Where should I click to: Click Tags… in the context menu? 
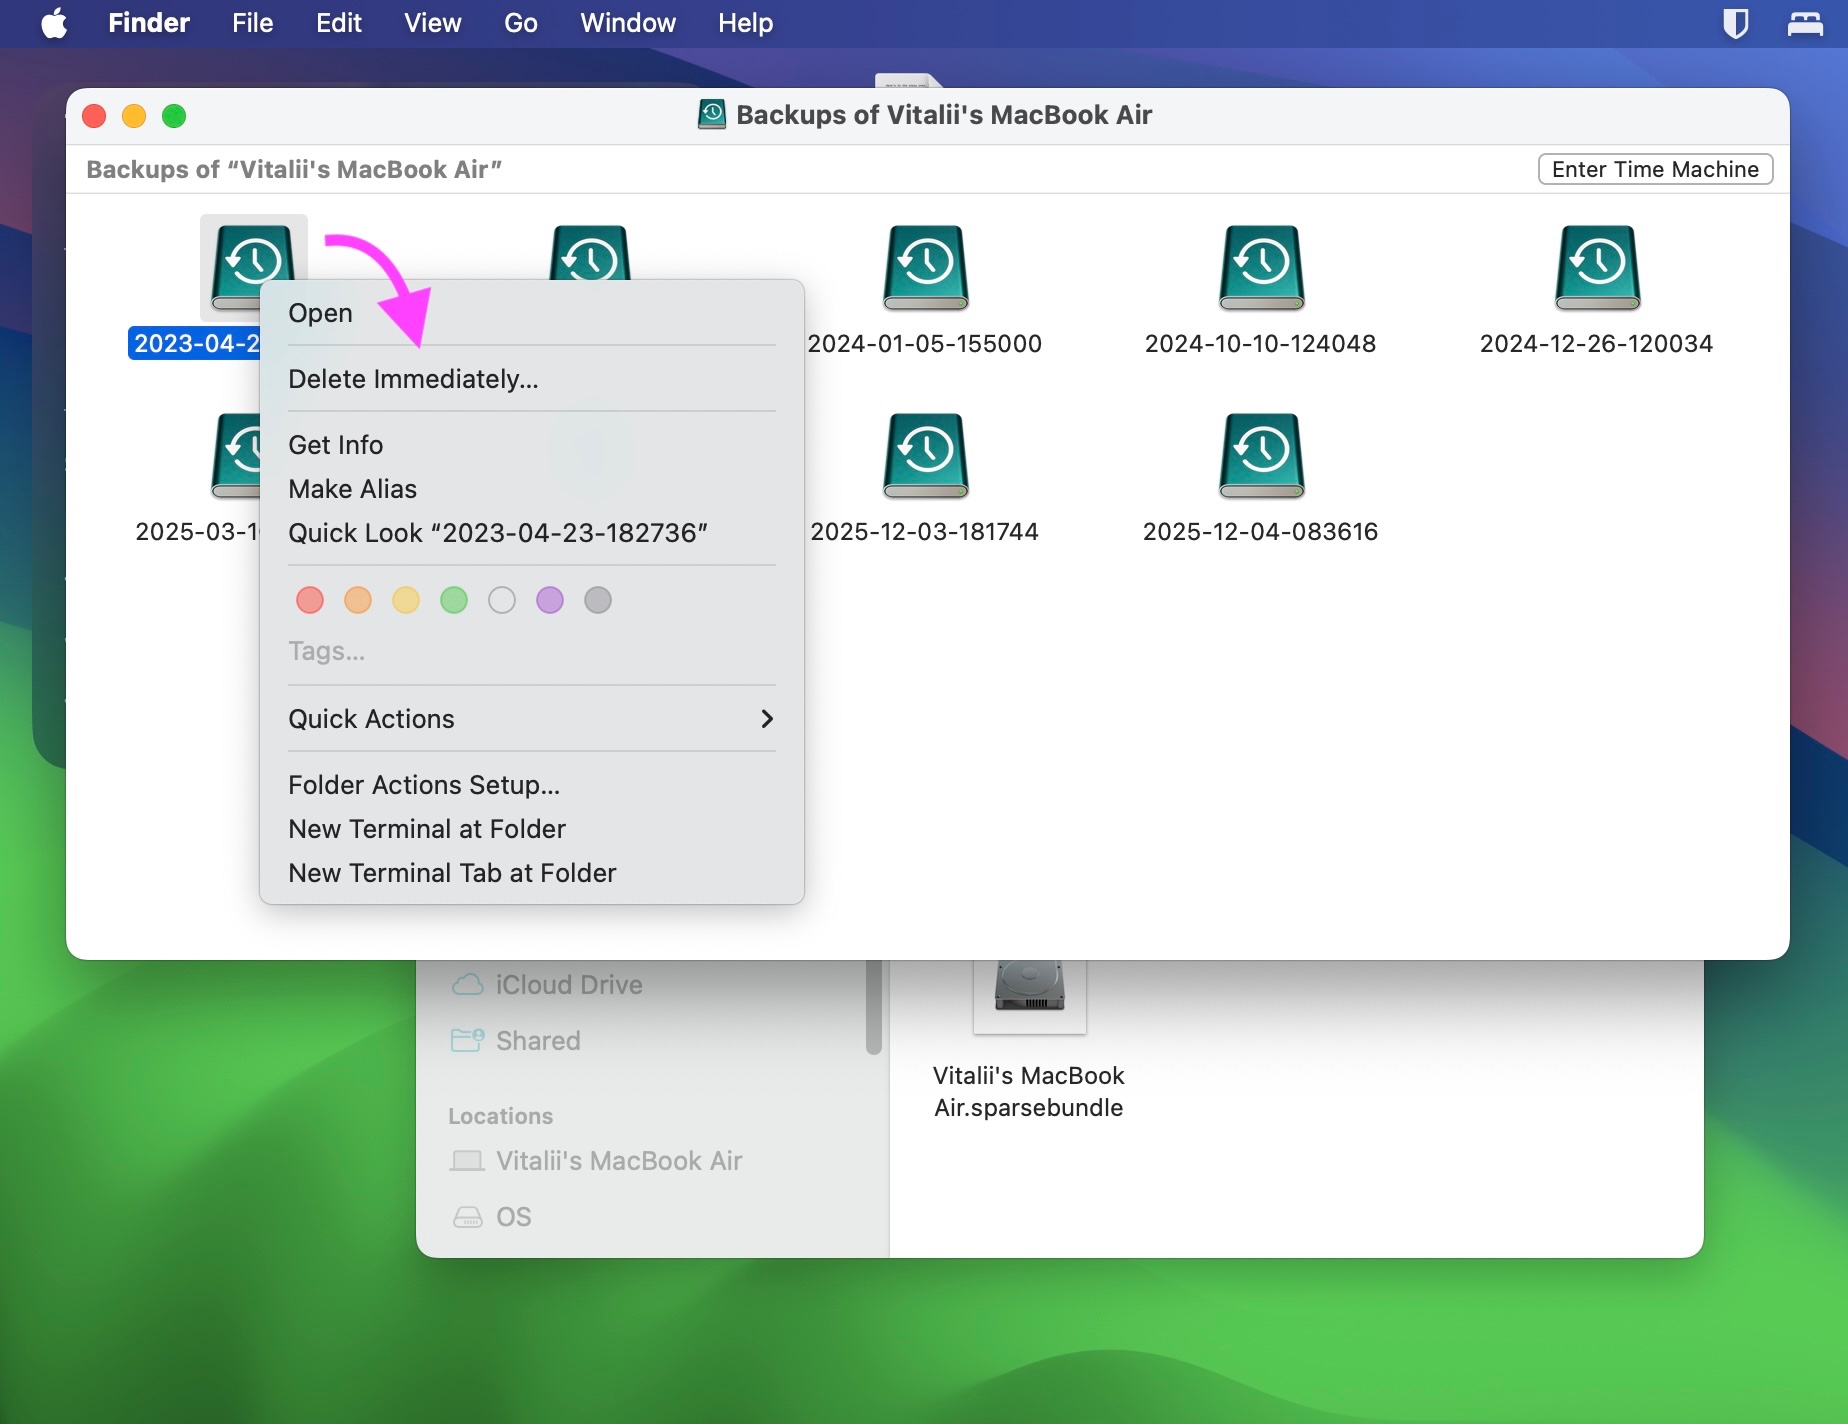327,651
